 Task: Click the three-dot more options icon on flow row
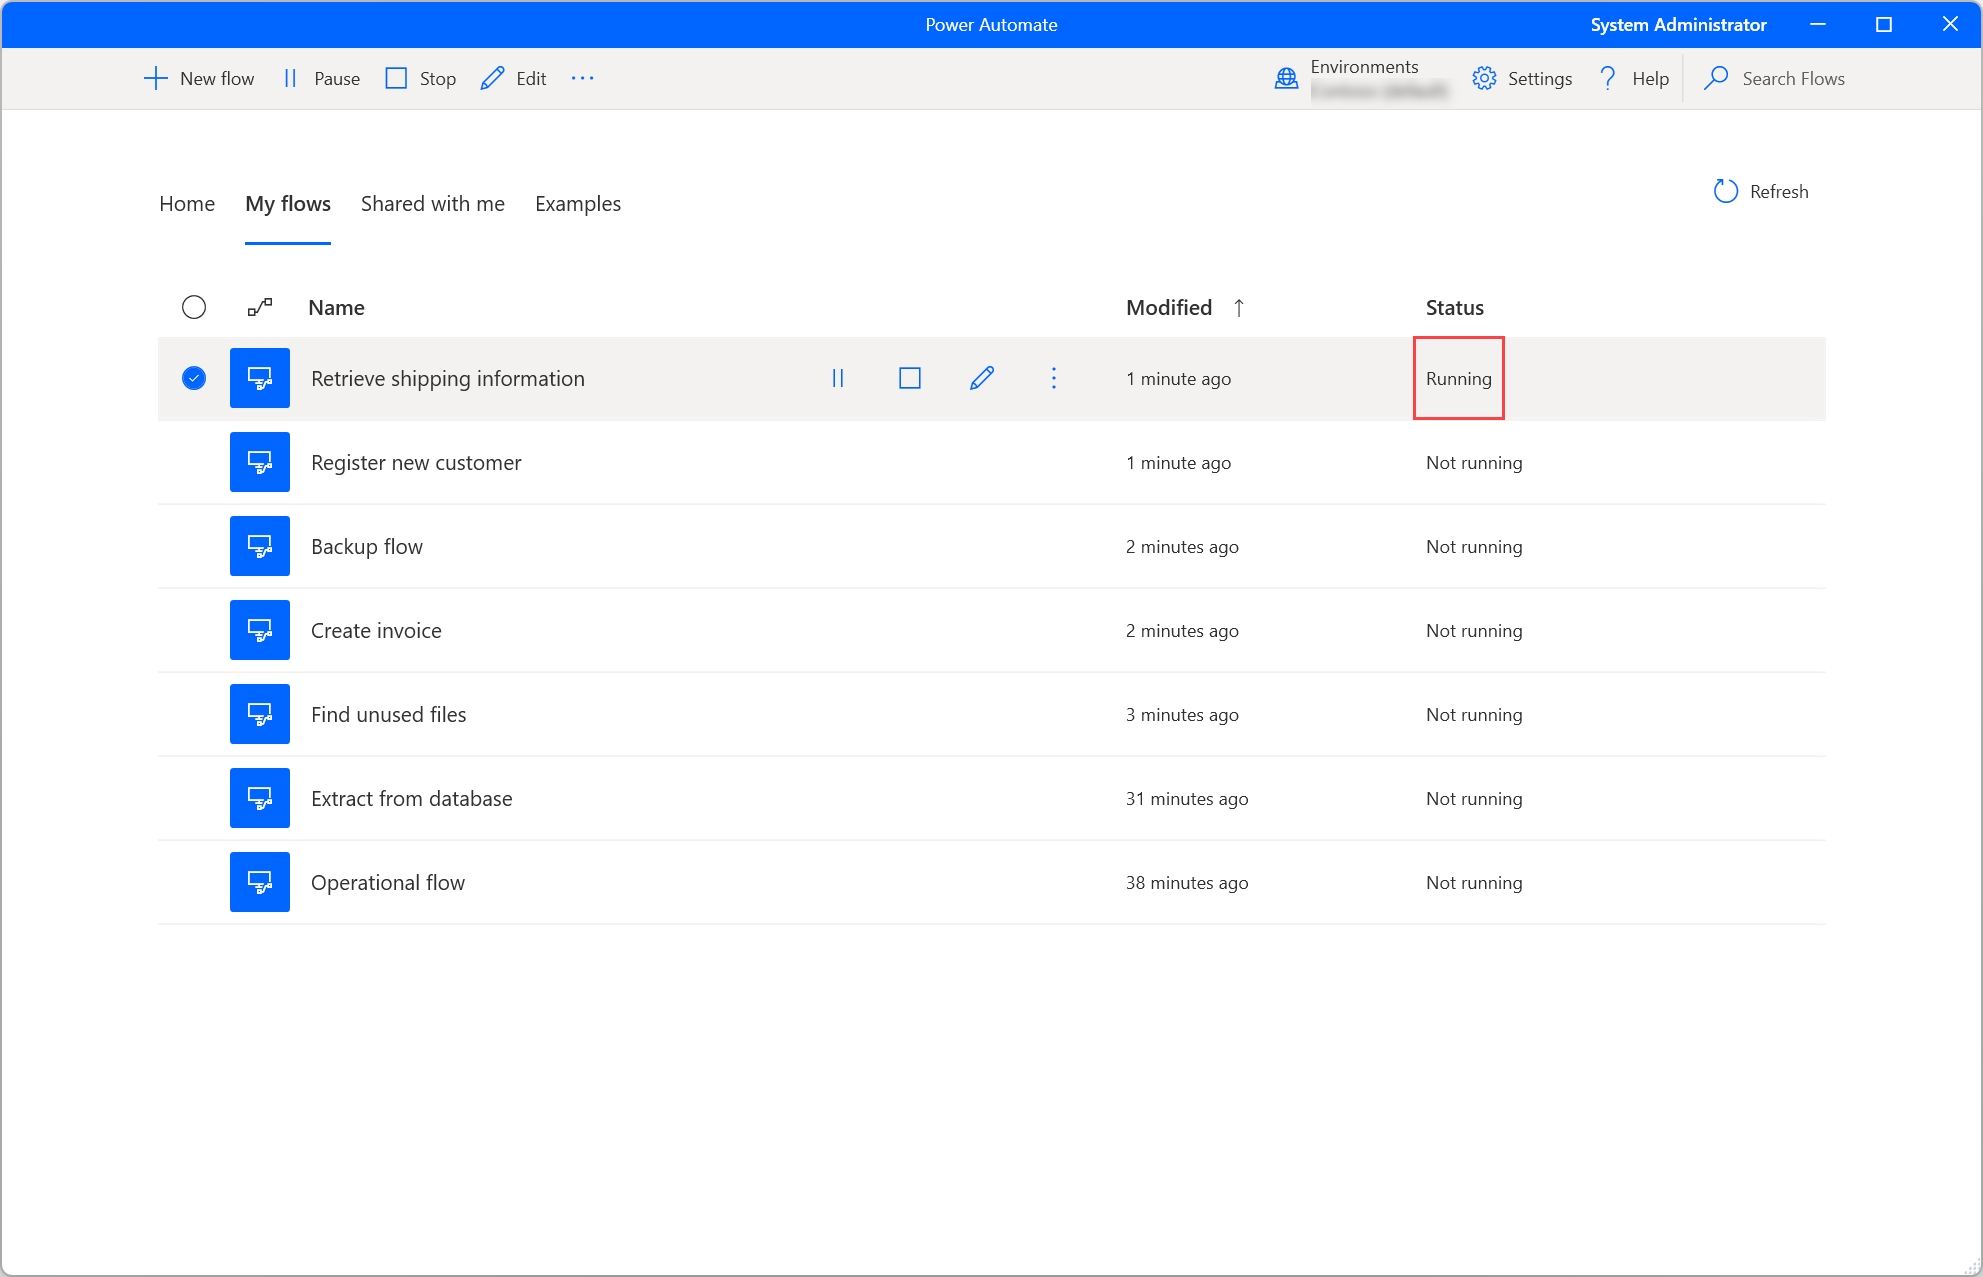[1054, 378]
